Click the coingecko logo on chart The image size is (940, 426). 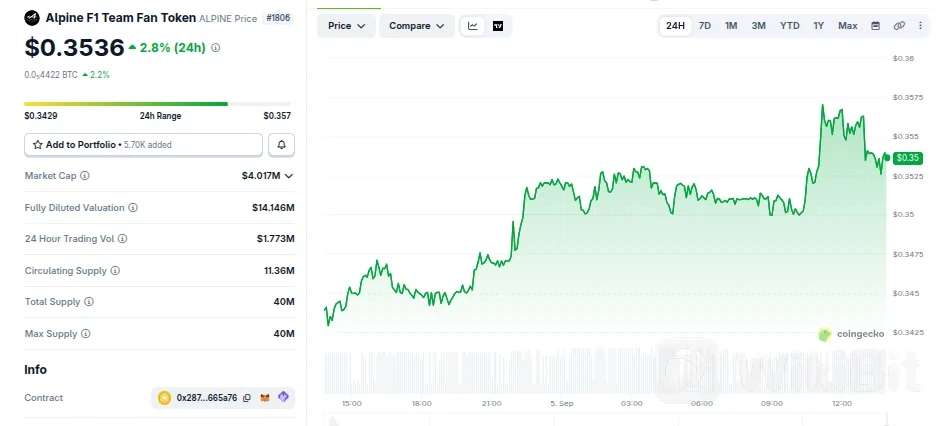pos(851,334)
